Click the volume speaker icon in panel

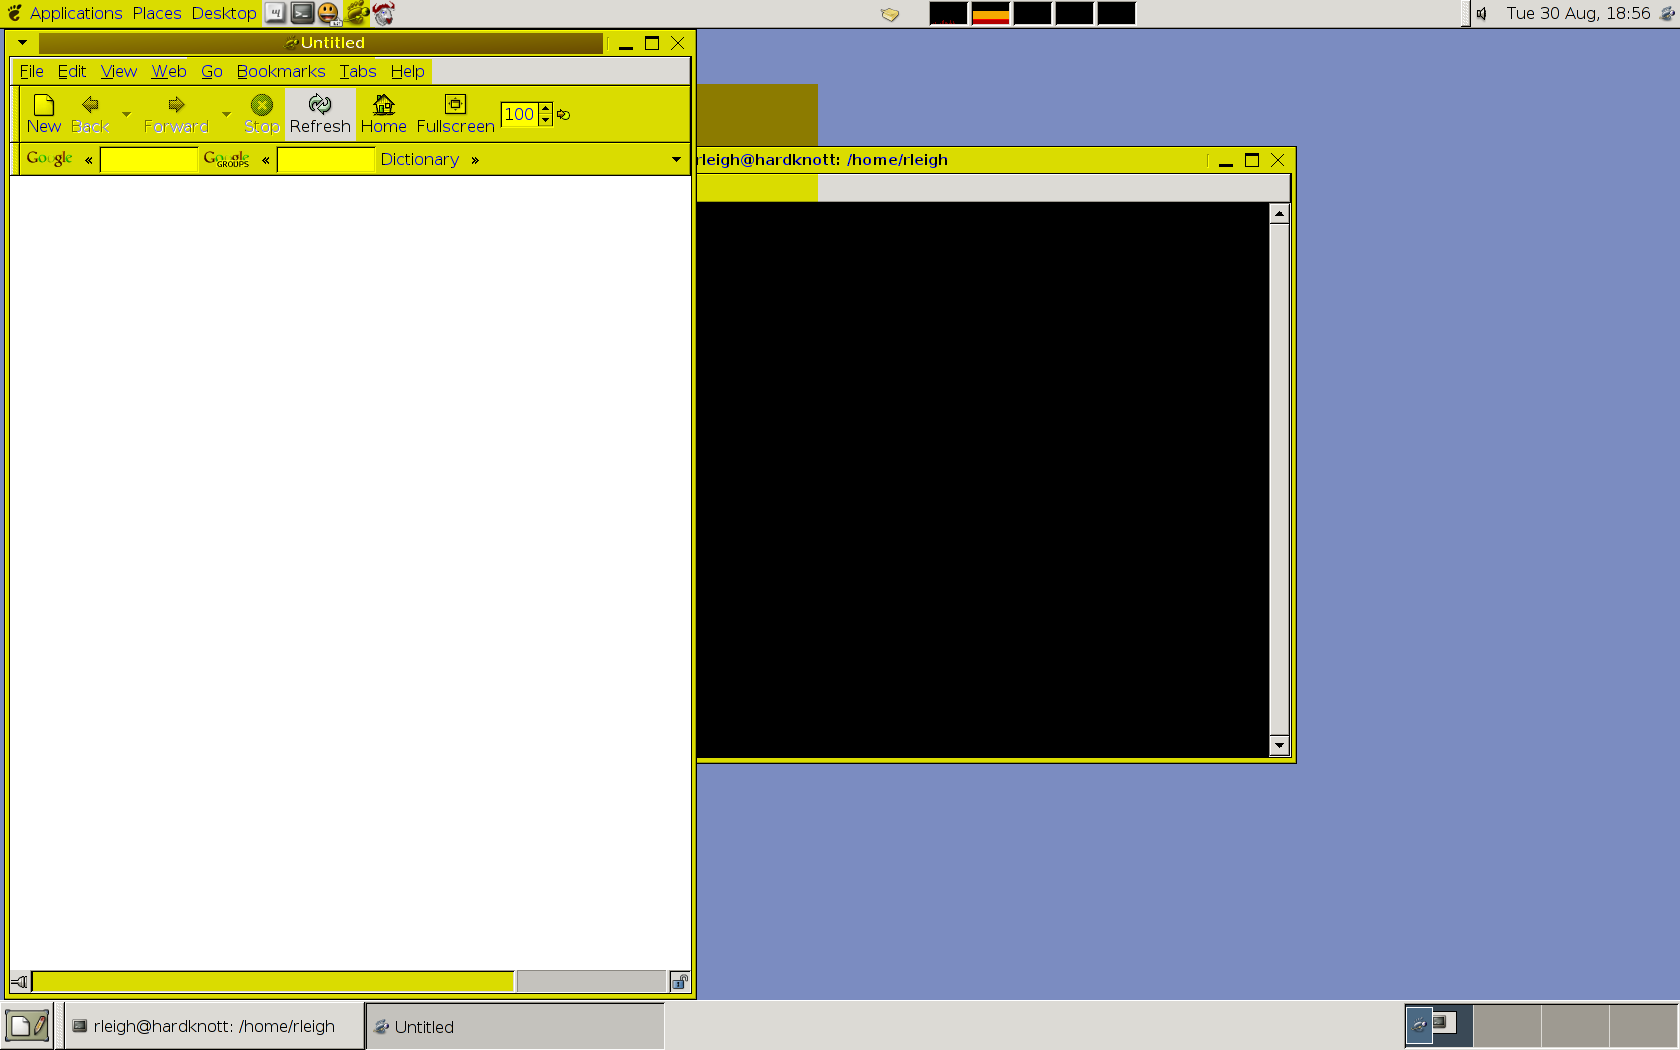[1482, 13]
